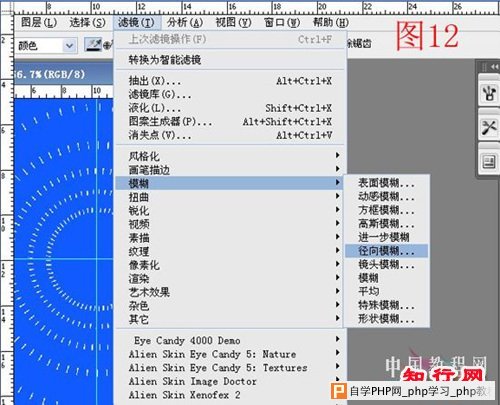Viewport: 500px width, 405px height.
Task: Choose 动感模糊... motion blur
Action: (386, 197)
